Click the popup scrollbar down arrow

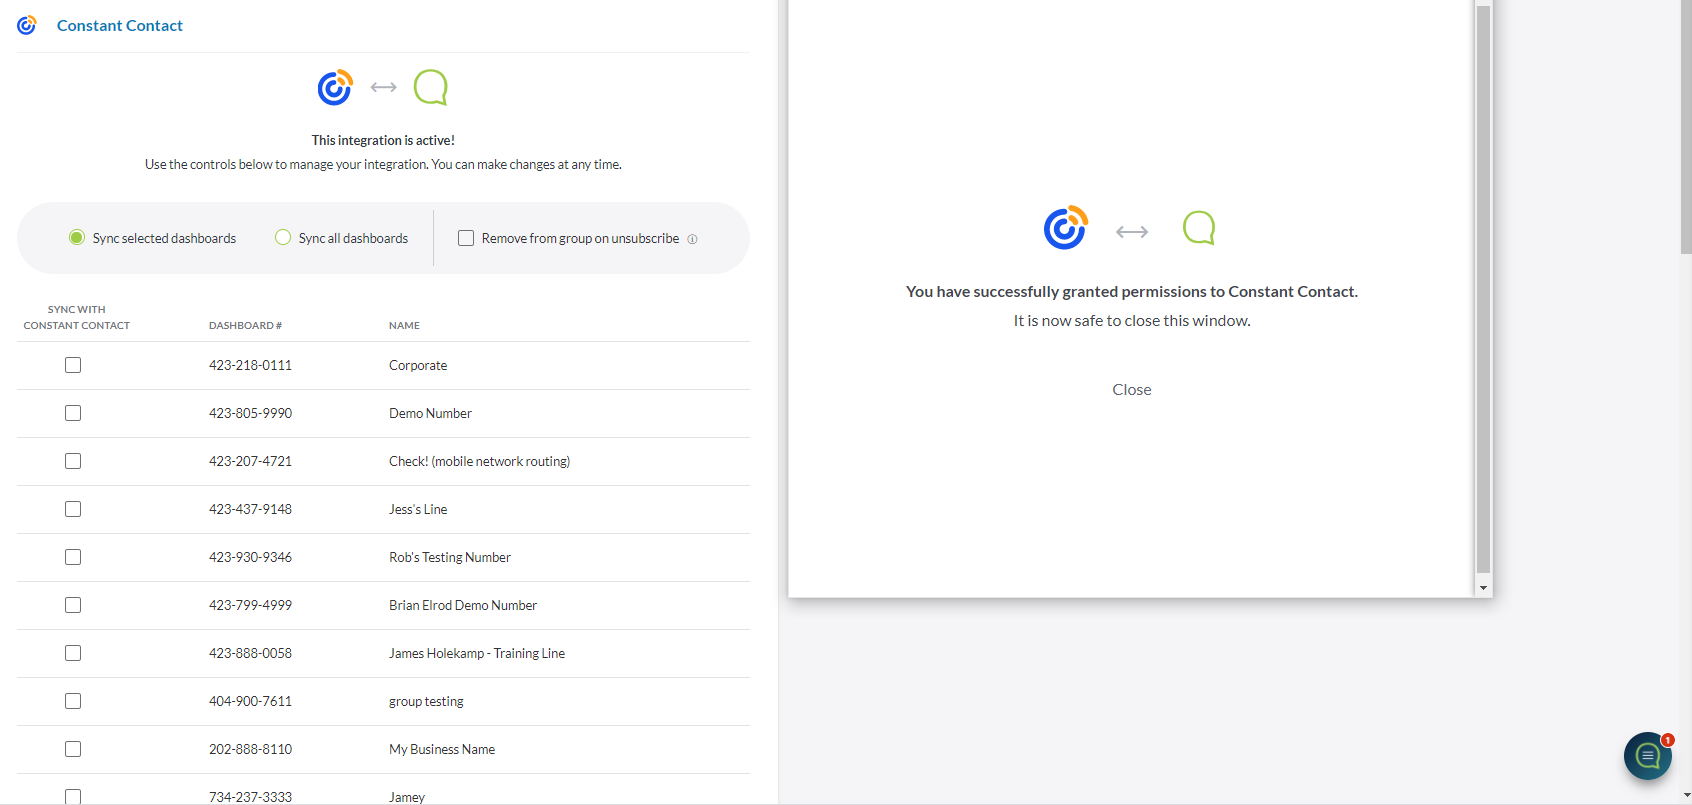click(x=1483, y=588)
